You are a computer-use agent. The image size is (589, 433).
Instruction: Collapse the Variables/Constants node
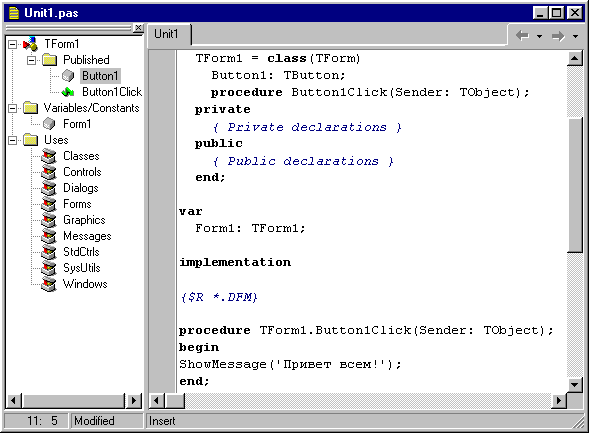pyautogui.click(x=12, y=108)
